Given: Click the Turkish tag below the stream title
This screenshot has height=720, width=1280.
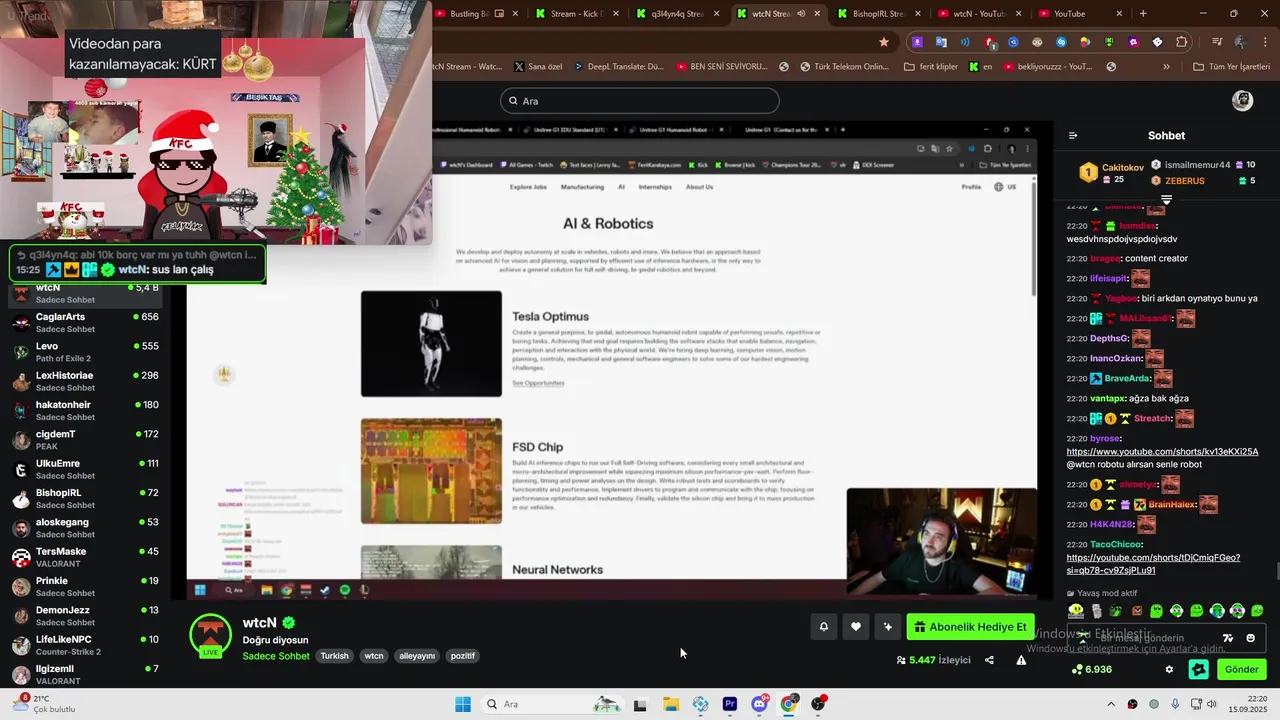Looking at the screenshot, I should pyautogui.click(x=334, y=656).
